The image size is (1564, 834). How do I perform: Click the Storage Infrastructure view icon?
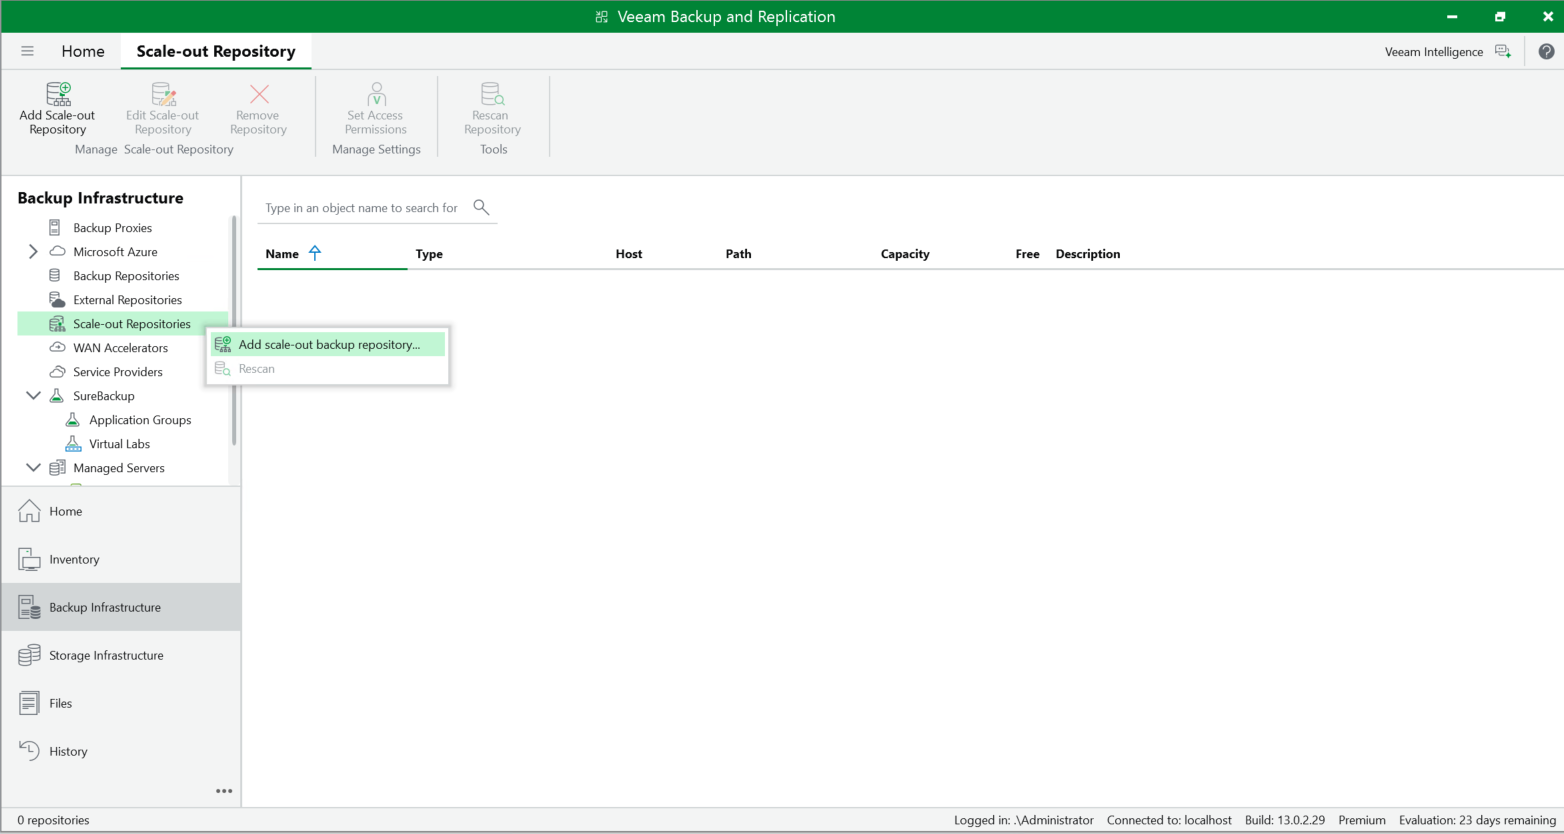click(x=30, y=655)
